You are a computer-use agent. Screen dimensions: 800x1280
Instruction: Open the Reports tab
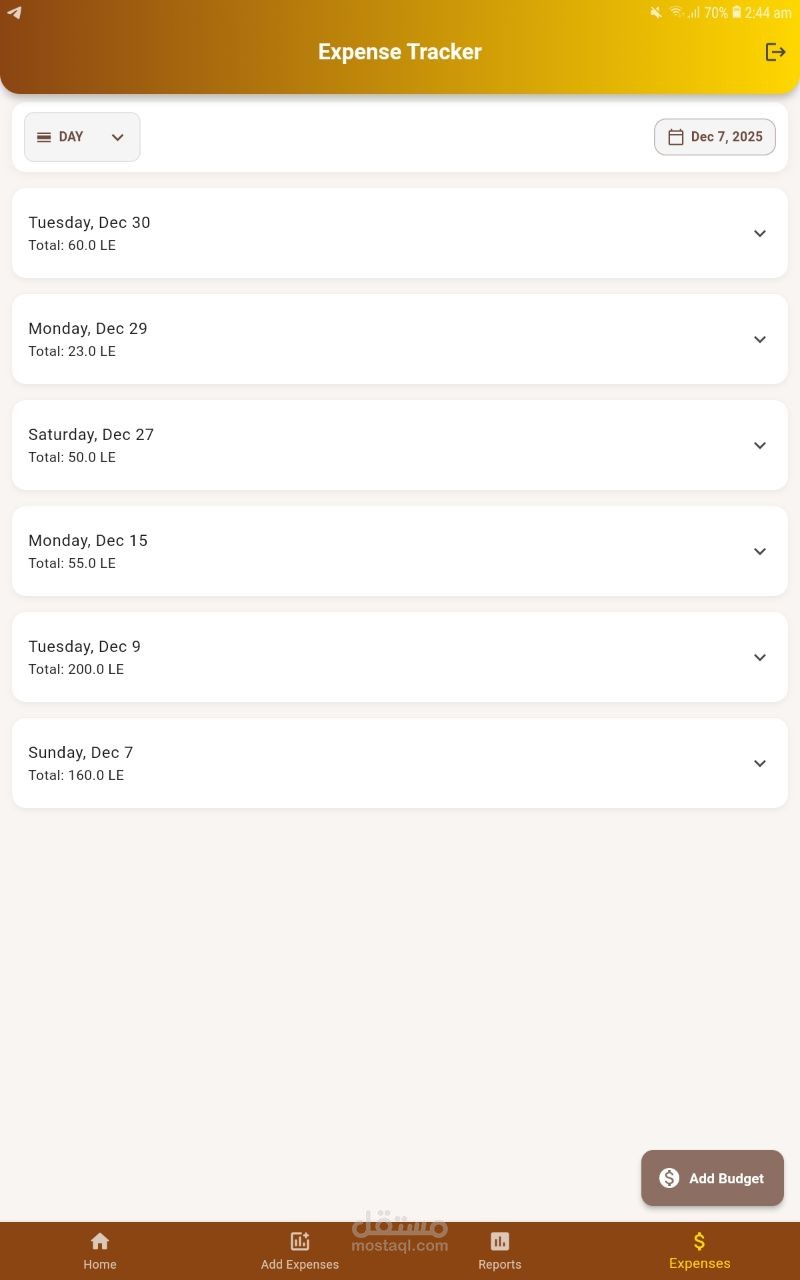tap(500, 1249)
